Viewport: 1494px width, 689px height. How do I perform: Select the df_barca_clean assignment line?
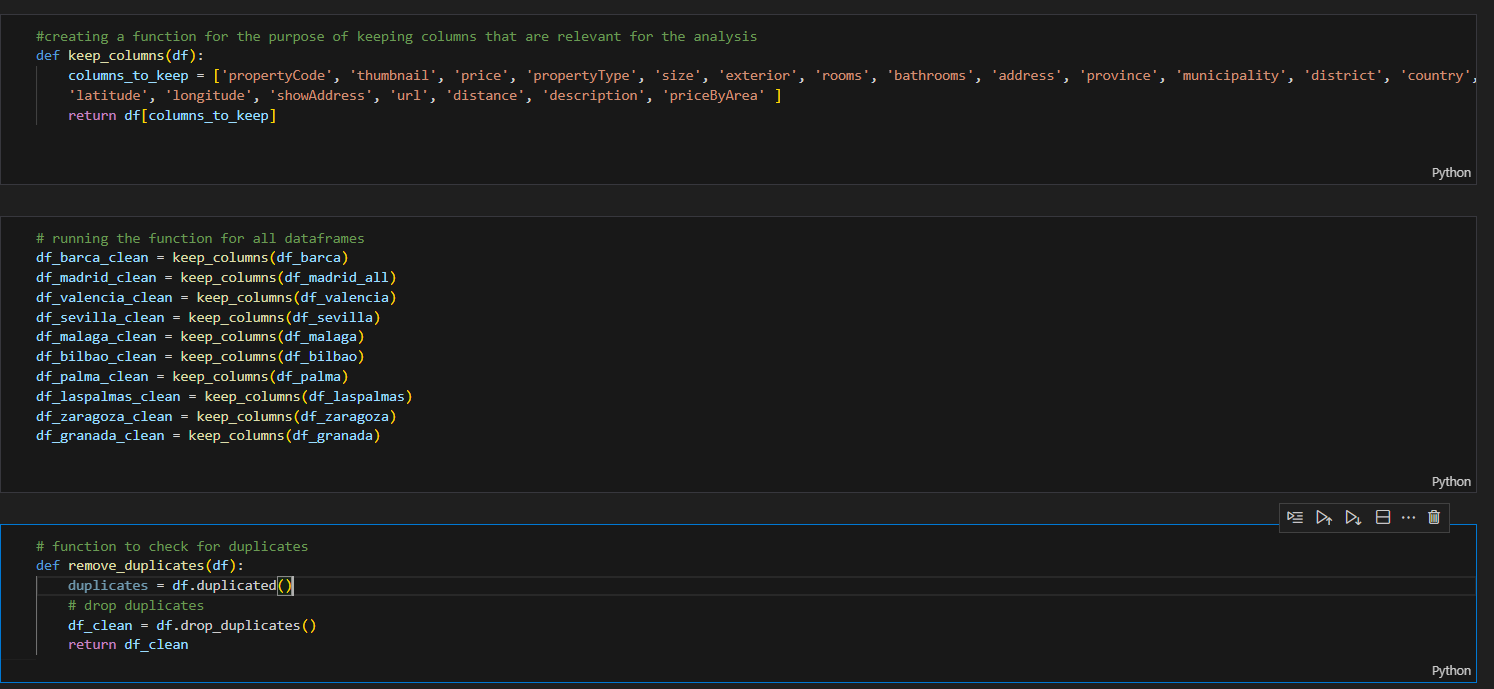point(192,258)
